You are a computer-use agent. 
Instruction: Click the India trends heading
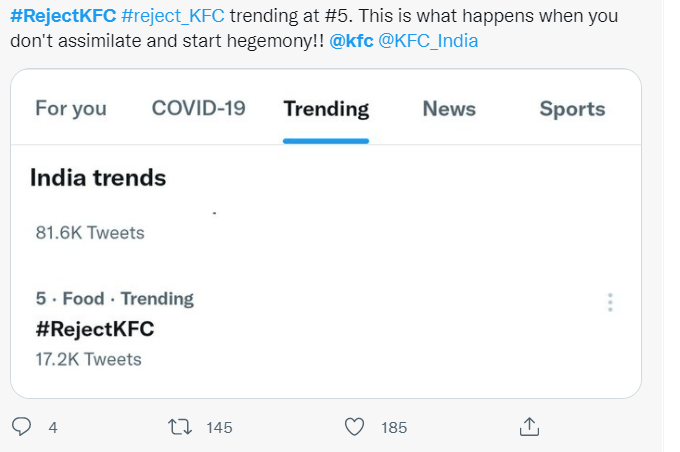(98, 178)
